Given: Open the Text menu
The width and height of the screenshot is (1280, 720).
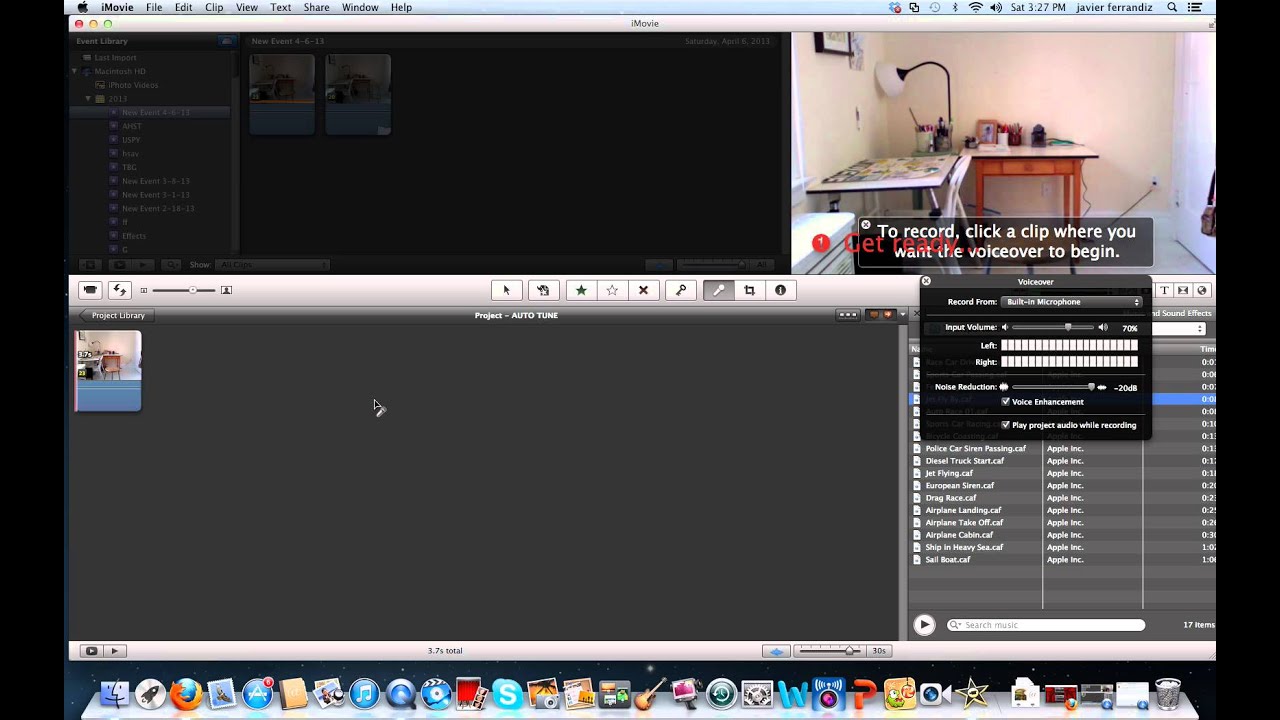Looking at the screenshot, I should coord(281,7).
